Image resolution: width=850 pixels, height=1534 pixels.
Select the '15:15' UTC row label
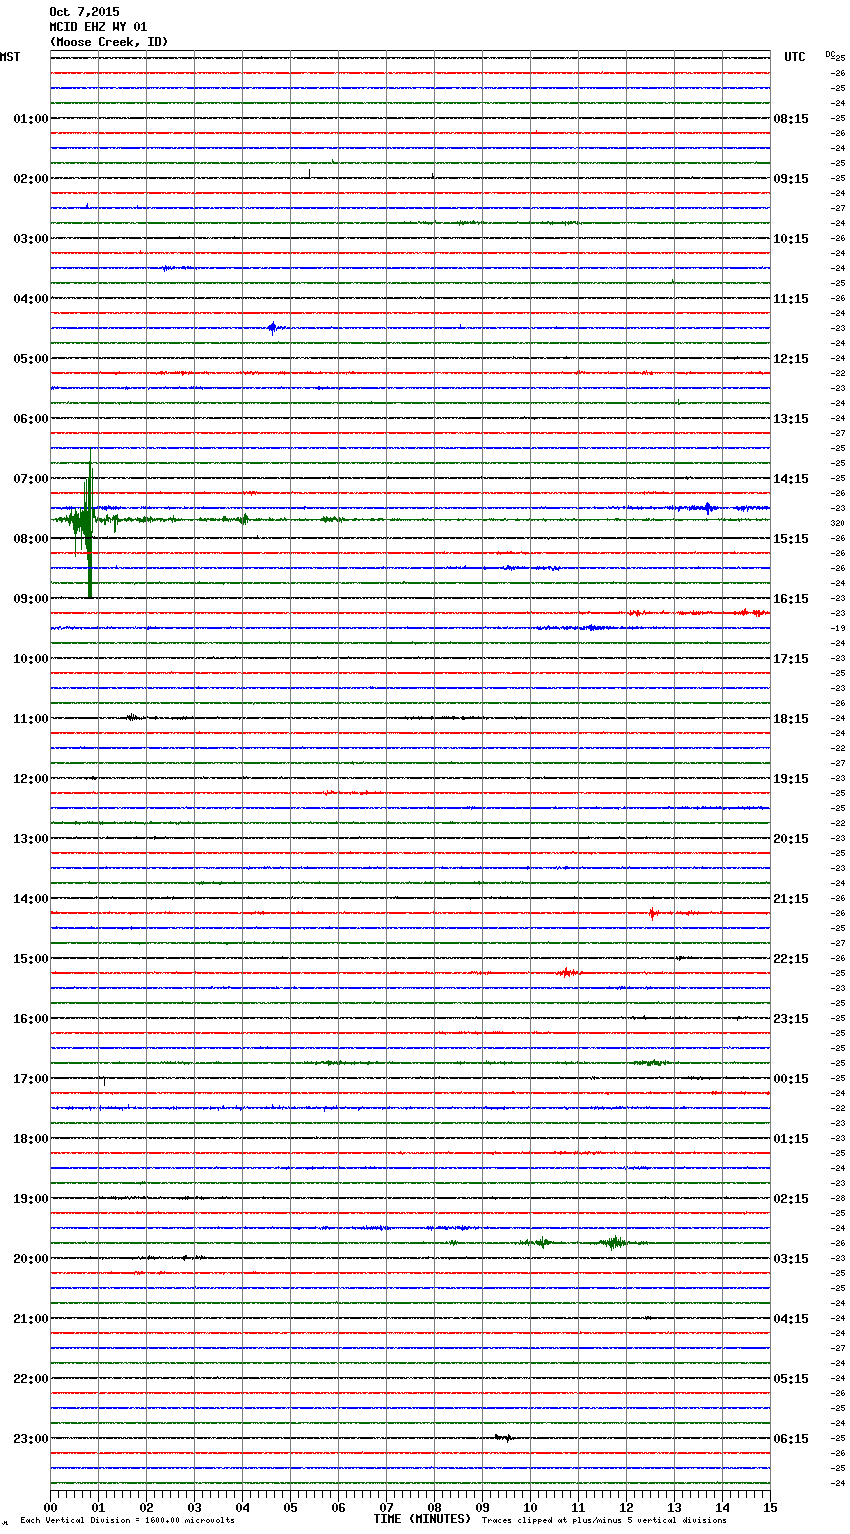tap(791, 538)
